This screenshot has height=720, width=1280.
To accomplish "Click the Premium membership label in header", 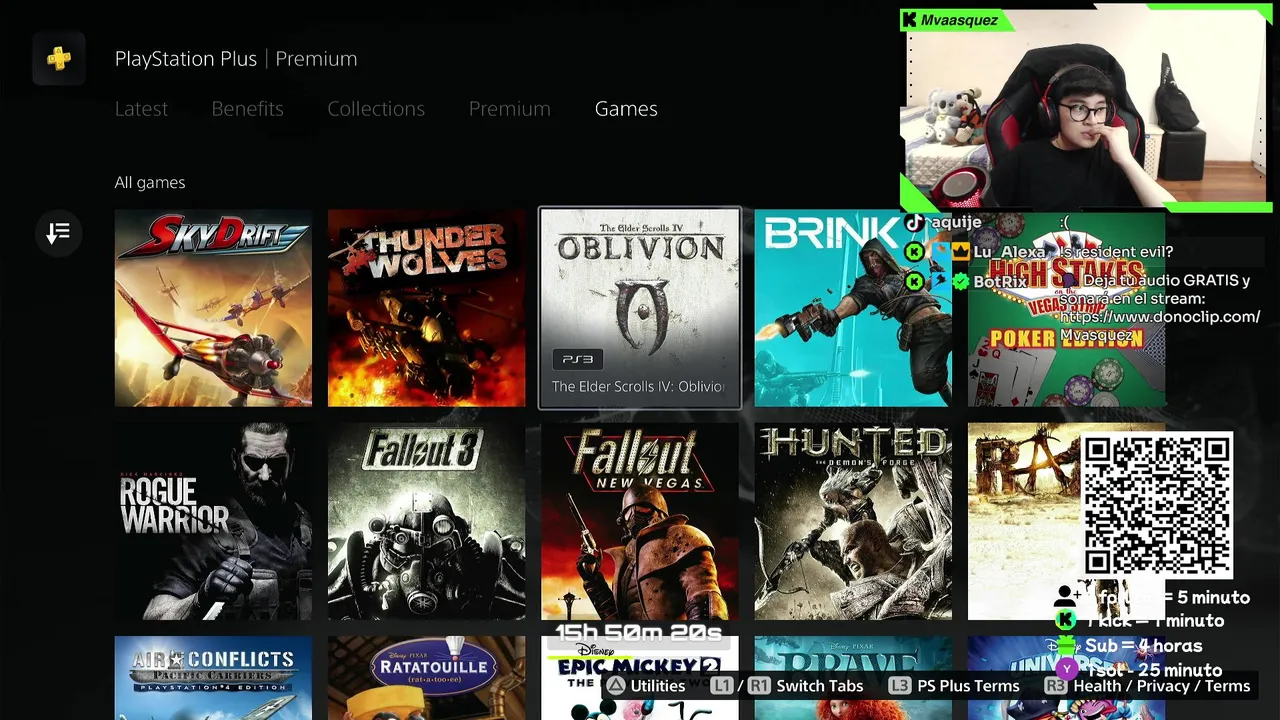I will coord(316,59).
